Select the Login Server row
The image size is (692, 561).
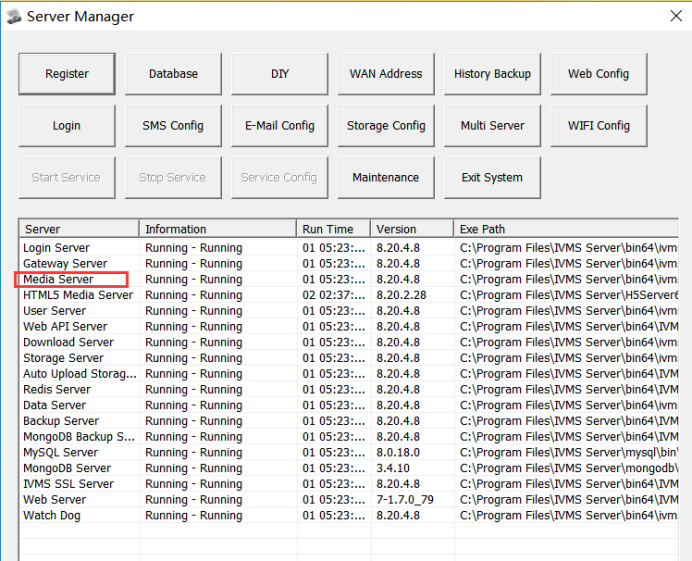click(x=349, y=248)
